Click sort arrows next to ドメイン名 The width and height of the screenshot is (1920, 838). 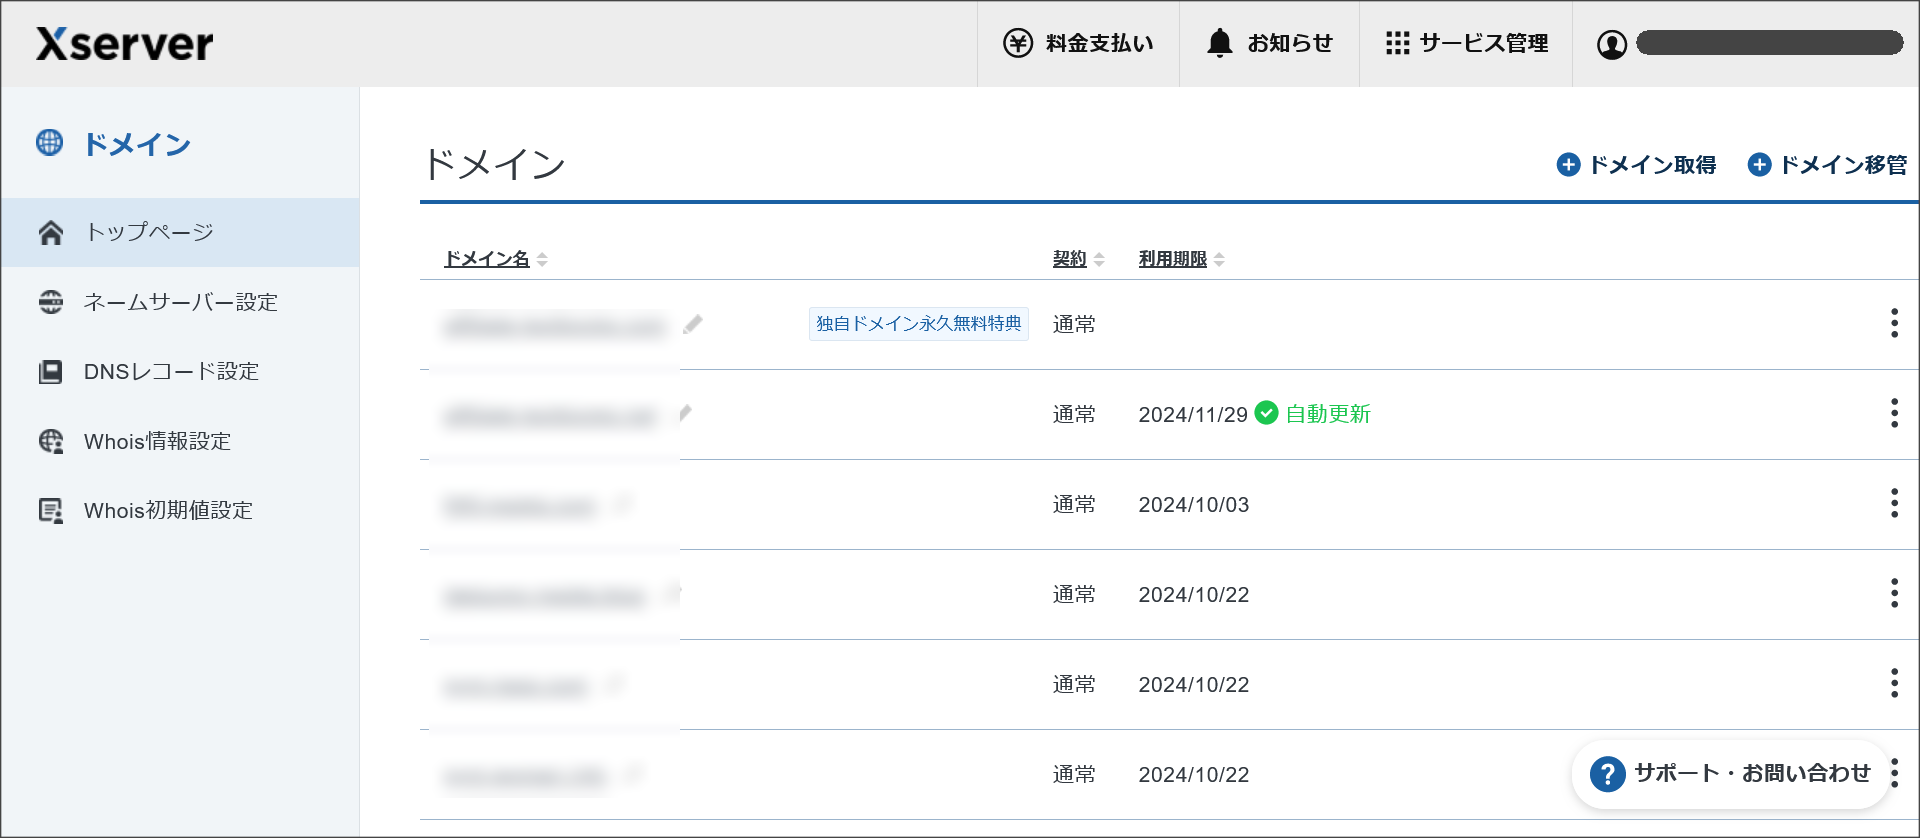[542, 260]
